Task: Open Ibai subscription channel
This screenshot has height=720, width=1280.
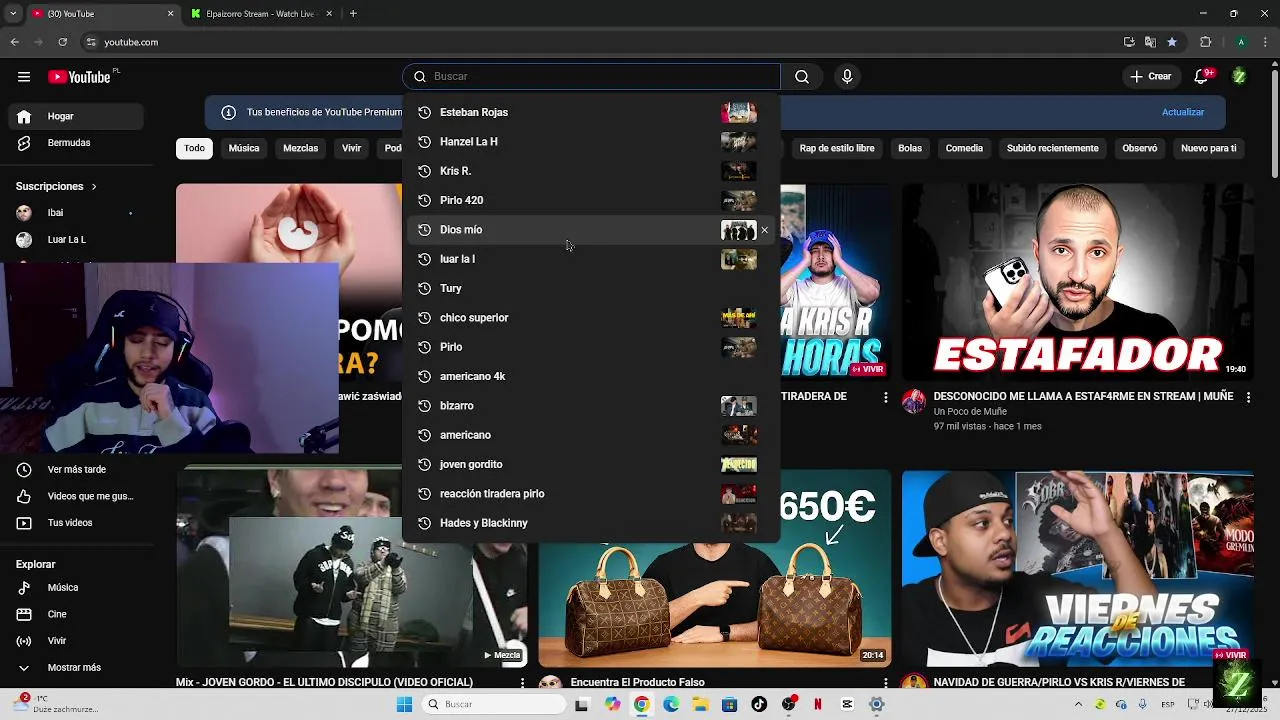Action: [x=76, y=213]
